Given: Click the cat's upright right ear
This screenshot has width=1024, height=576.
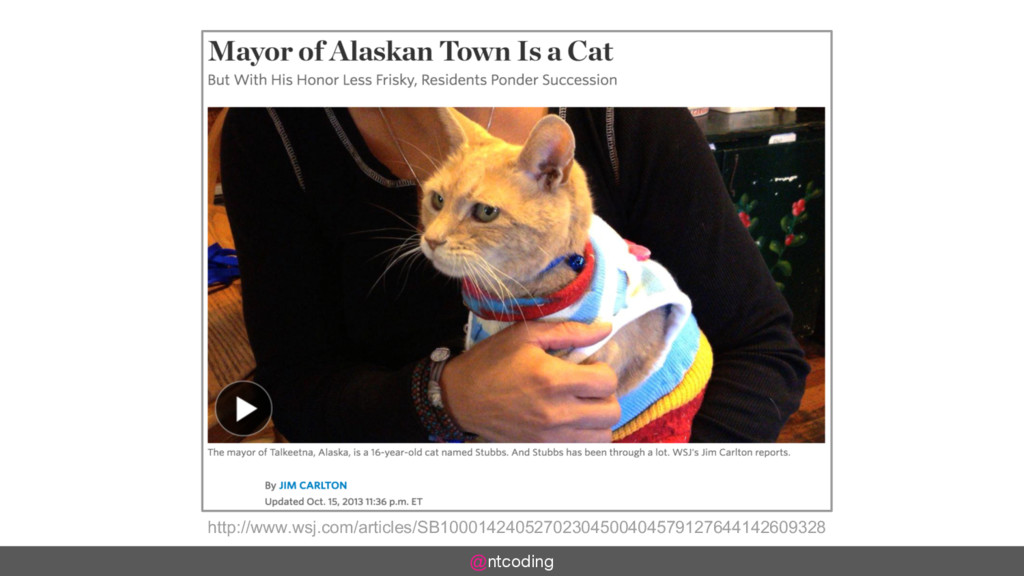Looking at the screenshot, I should (549, 152).
